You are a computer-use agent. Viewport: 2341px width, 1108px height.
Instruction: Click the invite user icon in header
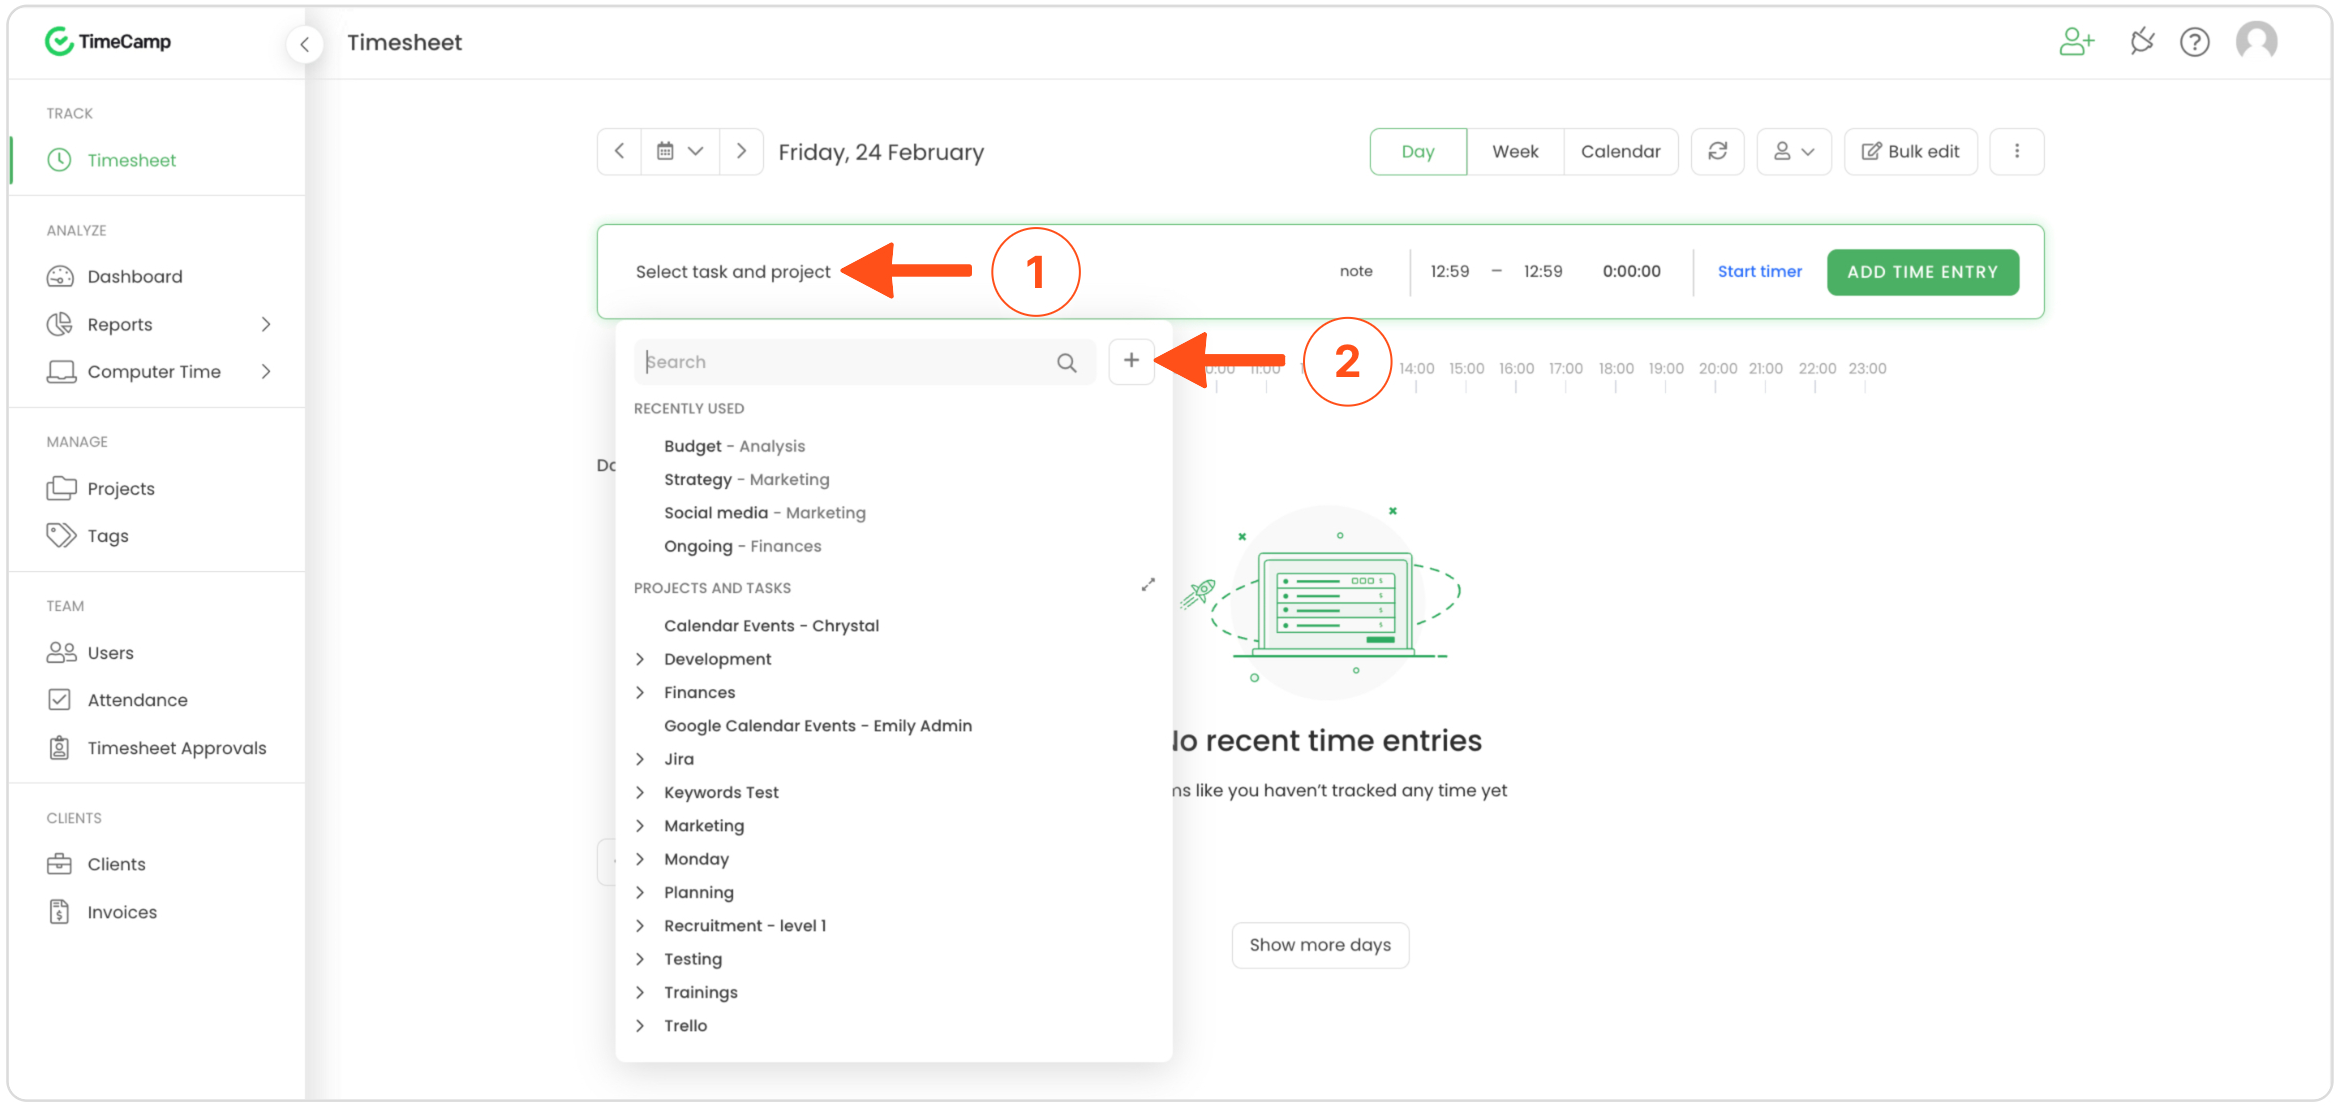pyautogui.click(x=2076, y=42)
